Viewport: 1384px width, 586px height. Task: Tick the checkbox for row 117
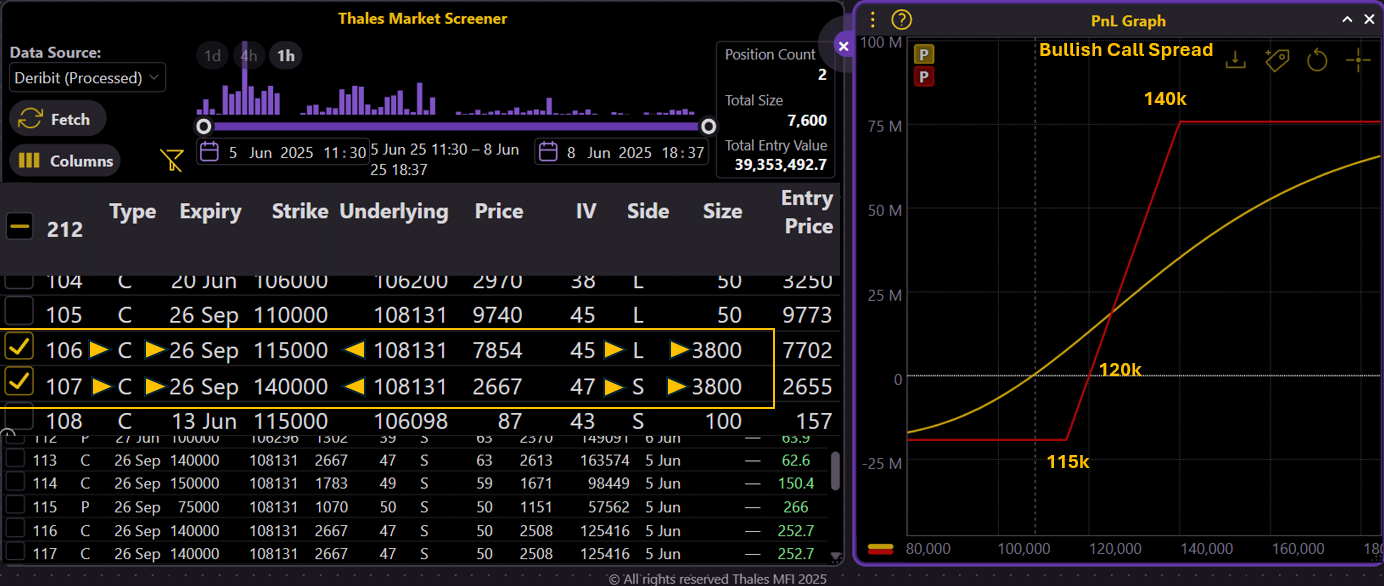(x=16, y=553)
